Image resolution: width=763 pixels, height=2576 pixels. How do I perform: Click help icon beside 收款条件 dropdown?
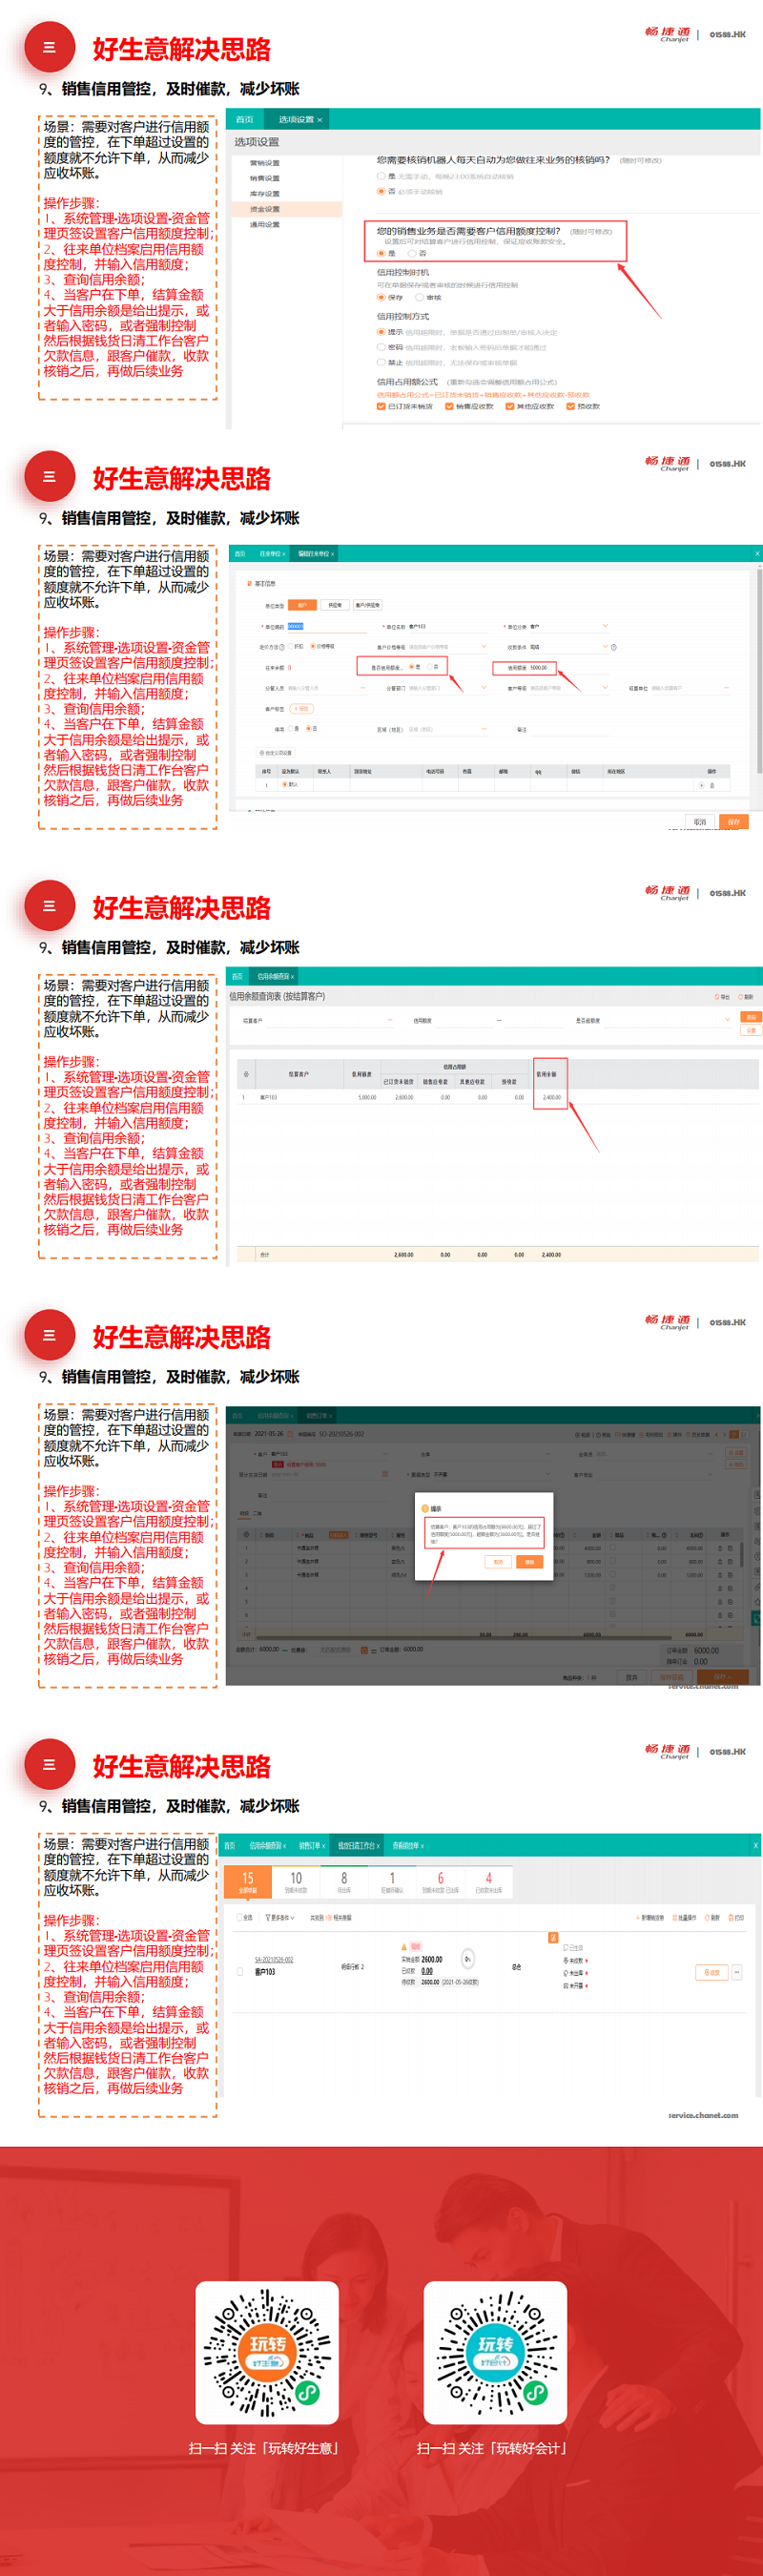coord(614,647)
